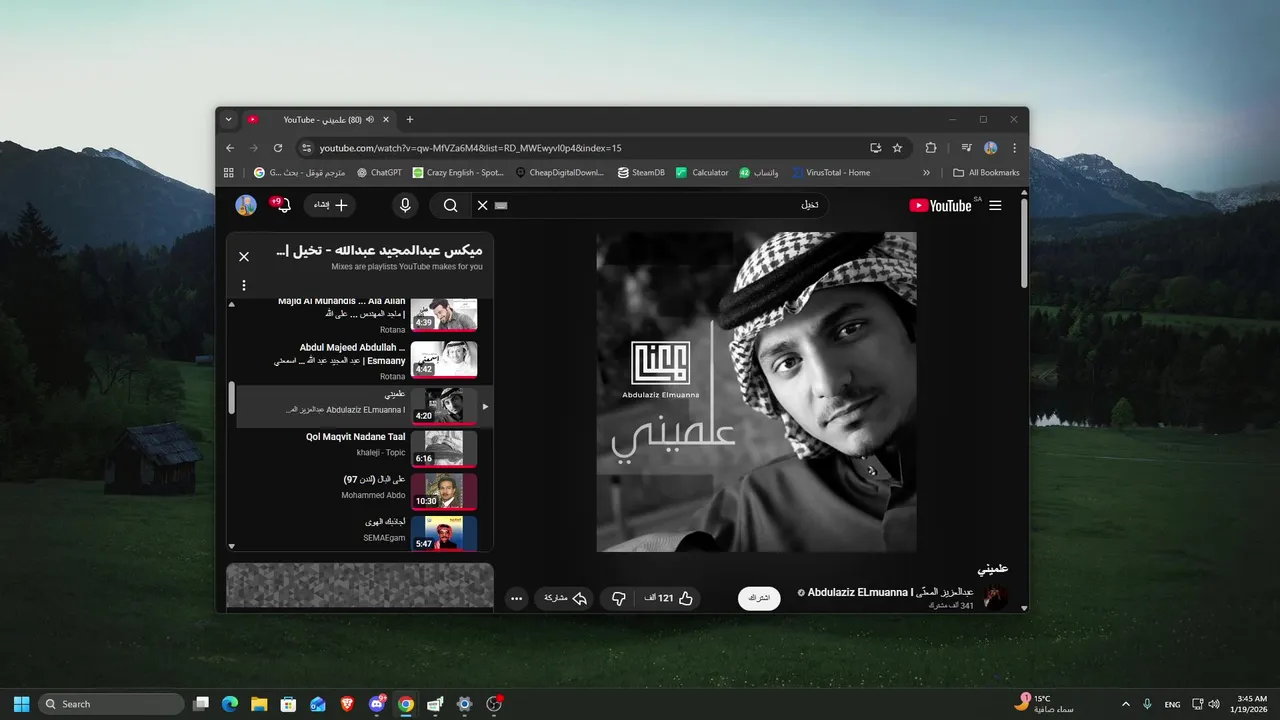The height and width of the screenshot is (720, 1280).
Task: Open the tab search dropdown arrow
Action: pyautogui.click(x=228, y=119)
